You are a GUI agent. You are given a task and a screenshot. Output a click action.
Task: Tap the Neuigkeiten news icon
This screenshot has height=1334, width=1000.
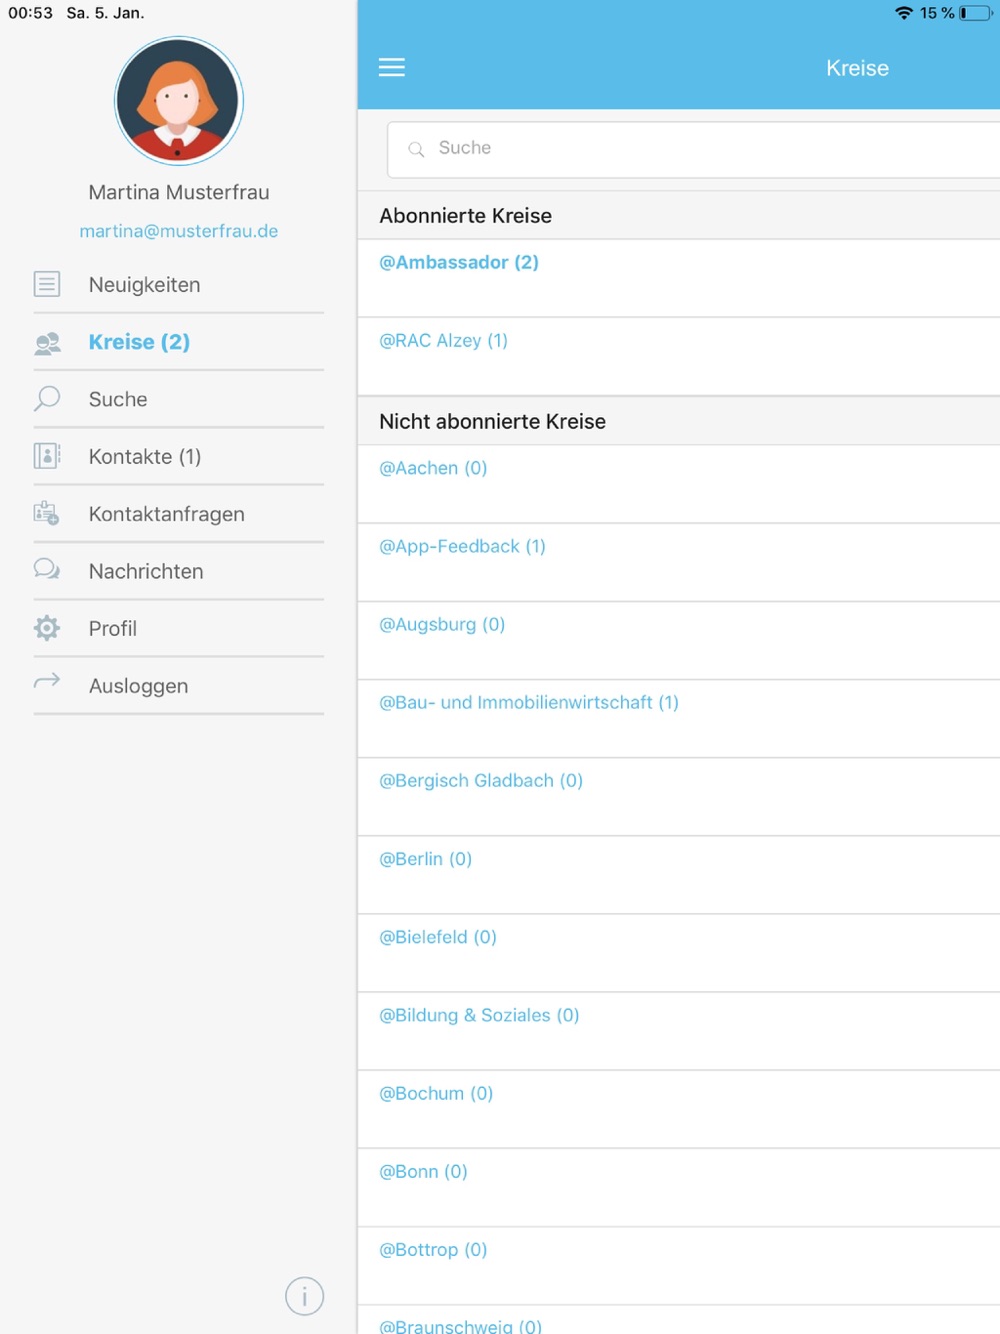click(47, 284)
